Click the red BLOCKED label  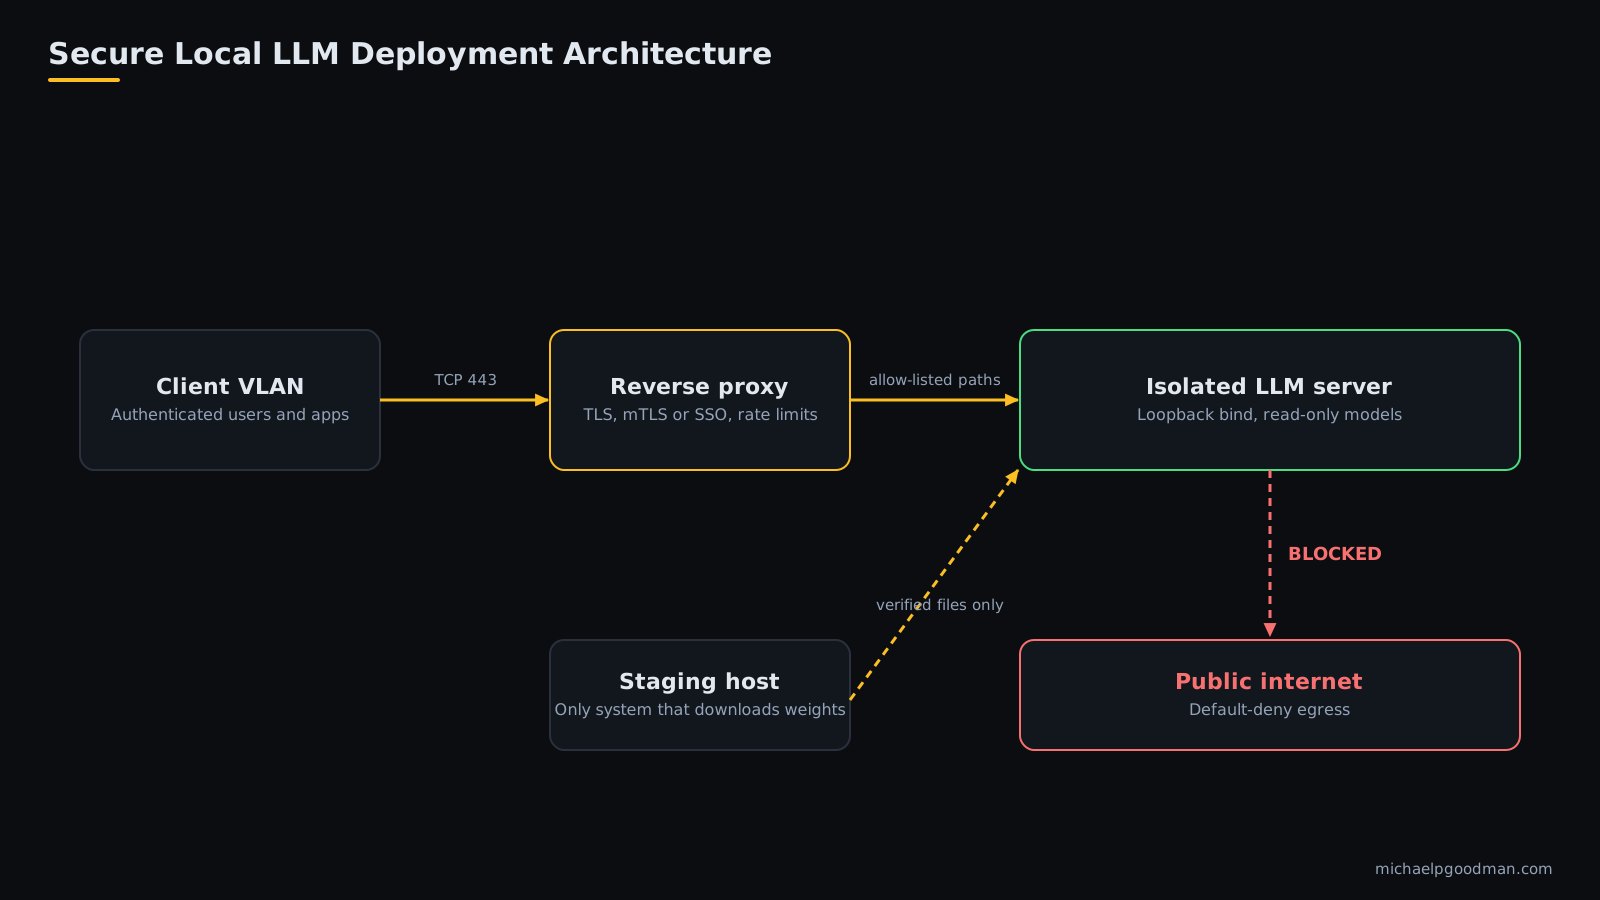[x=1335, y=554]
